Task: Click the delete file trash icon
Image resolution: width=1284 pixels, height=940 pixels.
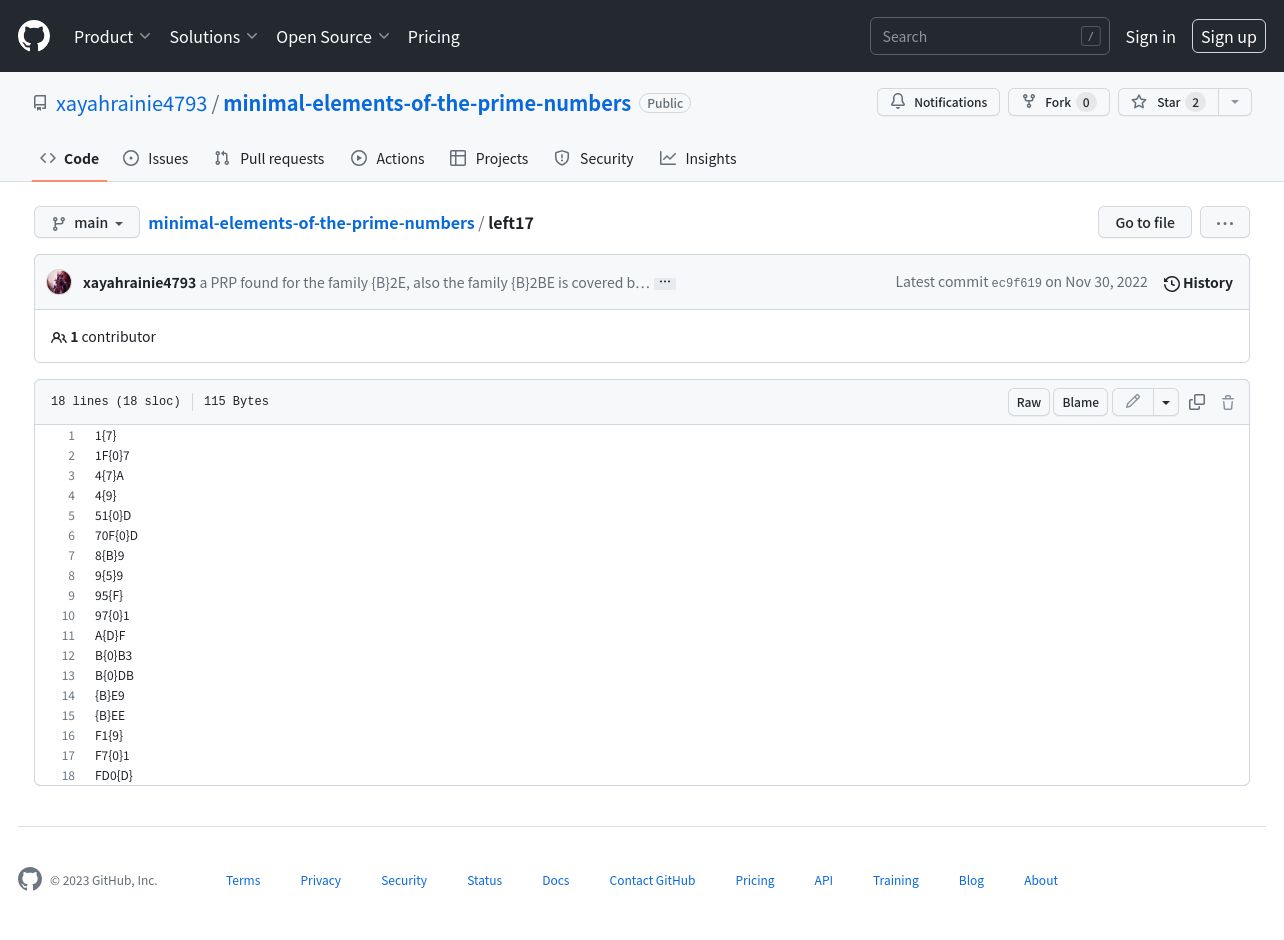Action: tap(1228, 402)
